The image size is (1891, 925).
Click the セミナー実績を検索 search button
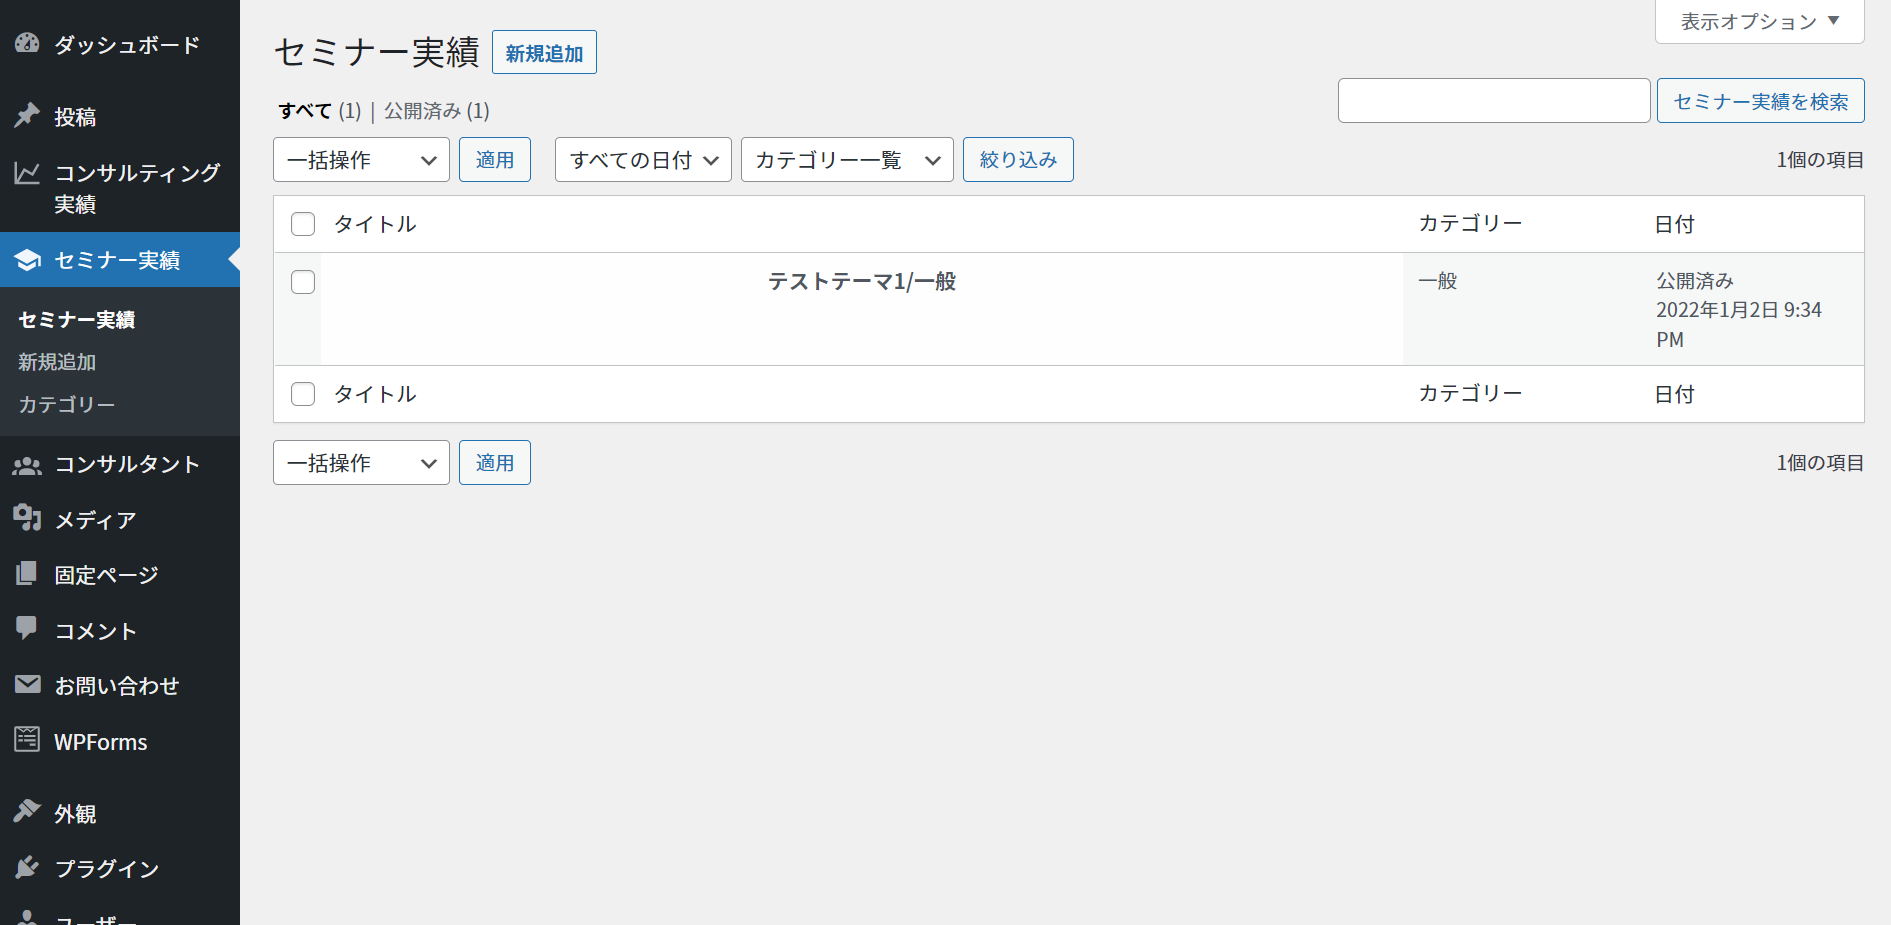tap(1760, 100)
